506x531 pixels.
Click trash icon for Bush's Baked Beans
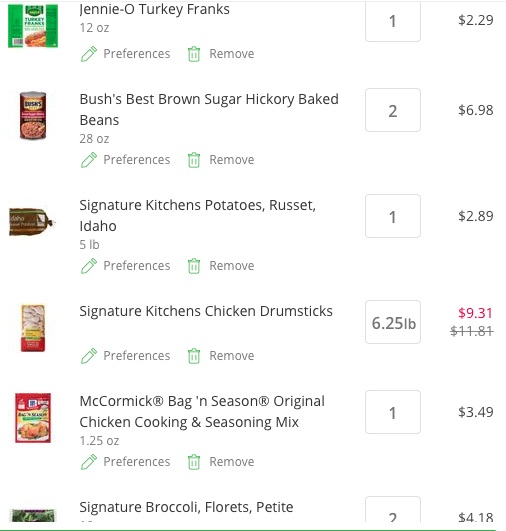coord(194,160)
